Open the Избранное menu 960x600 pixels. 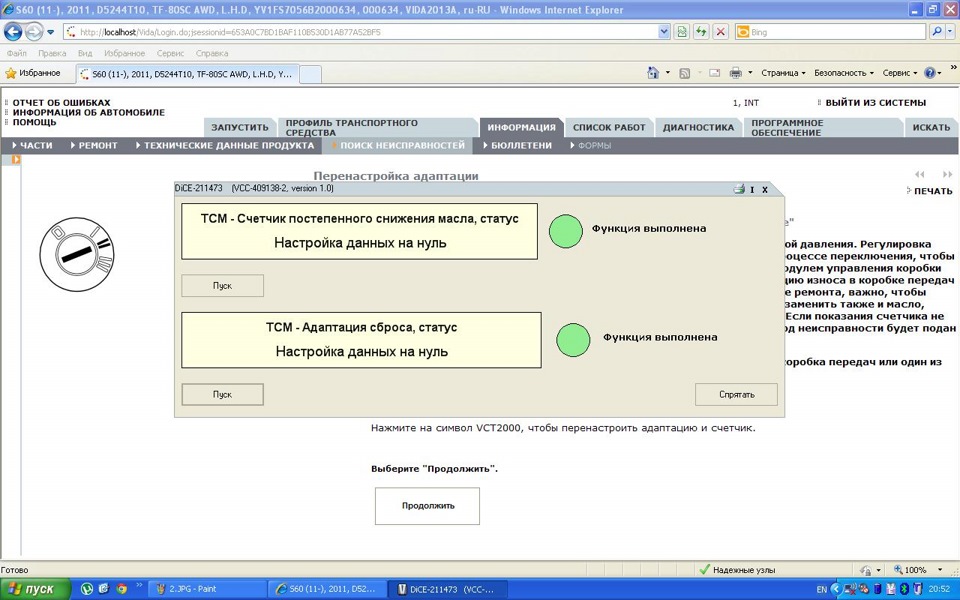click(x=124, y=53)
